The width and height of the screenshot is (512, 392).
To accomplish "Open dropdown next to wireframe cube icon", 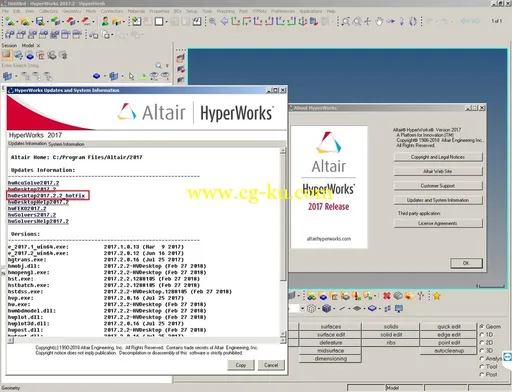I will [319, 309].
